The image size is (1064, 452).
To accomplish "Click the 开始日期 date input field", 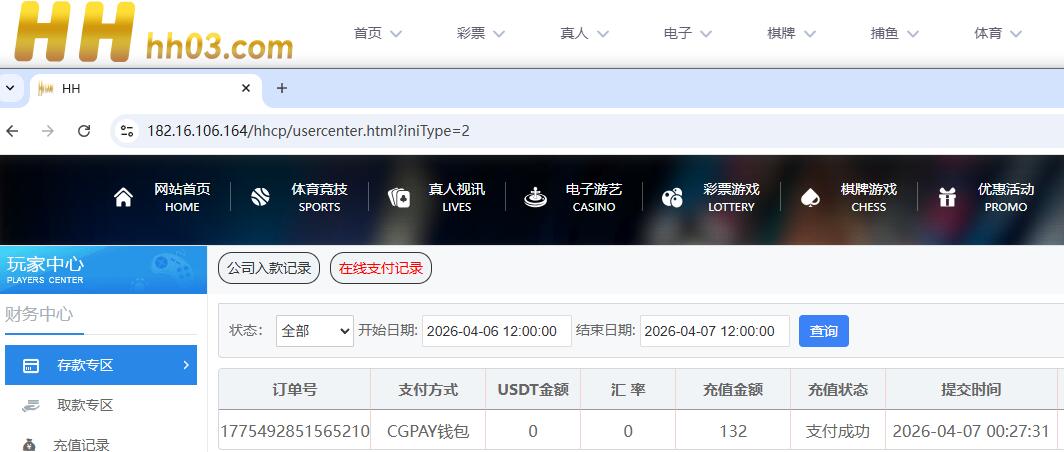I will [x=496, y=331].
